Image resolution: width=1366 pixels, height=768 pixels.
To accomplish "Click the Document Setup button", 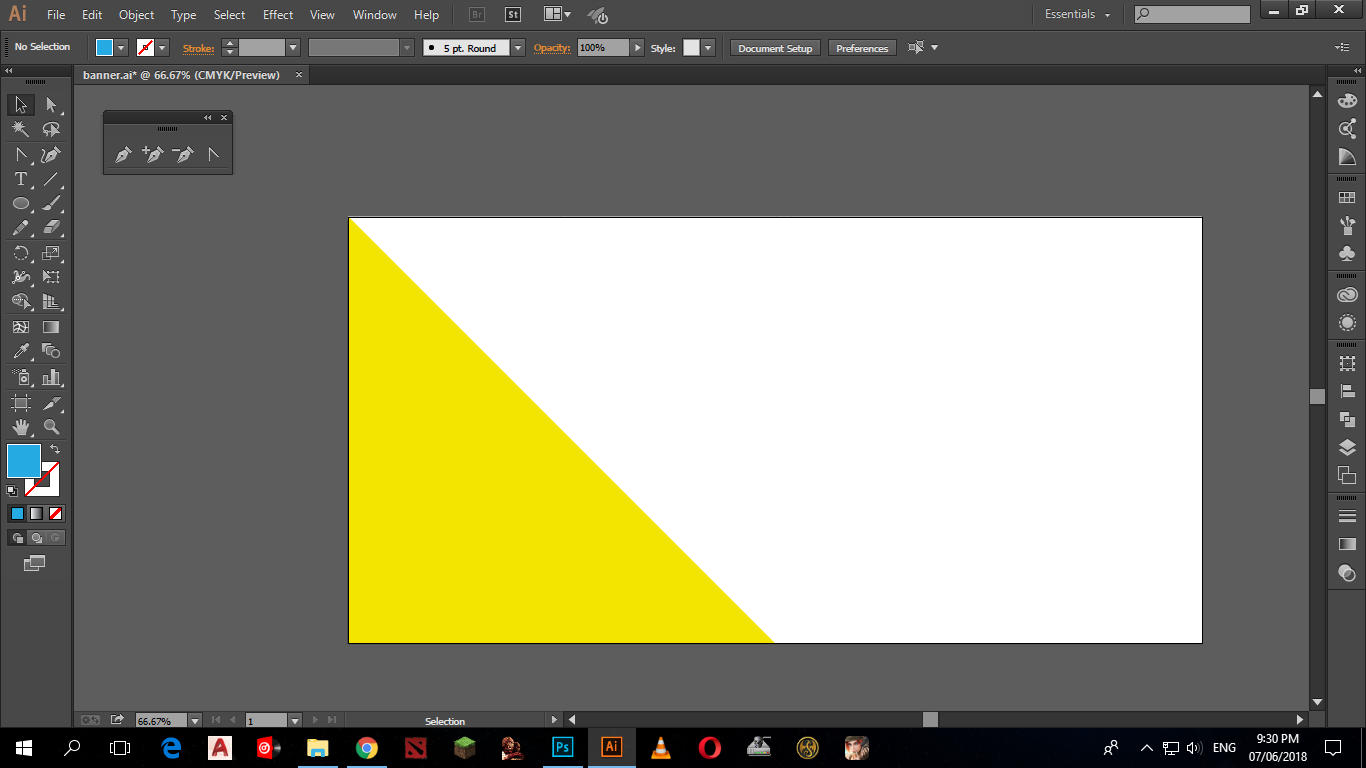I will (x=775, y=48).
